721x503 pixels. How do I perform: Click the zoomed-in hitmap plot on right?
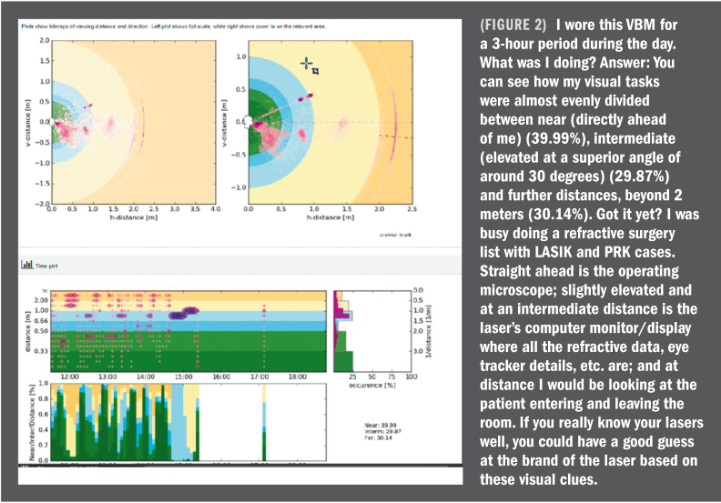[x=330, y=122]
